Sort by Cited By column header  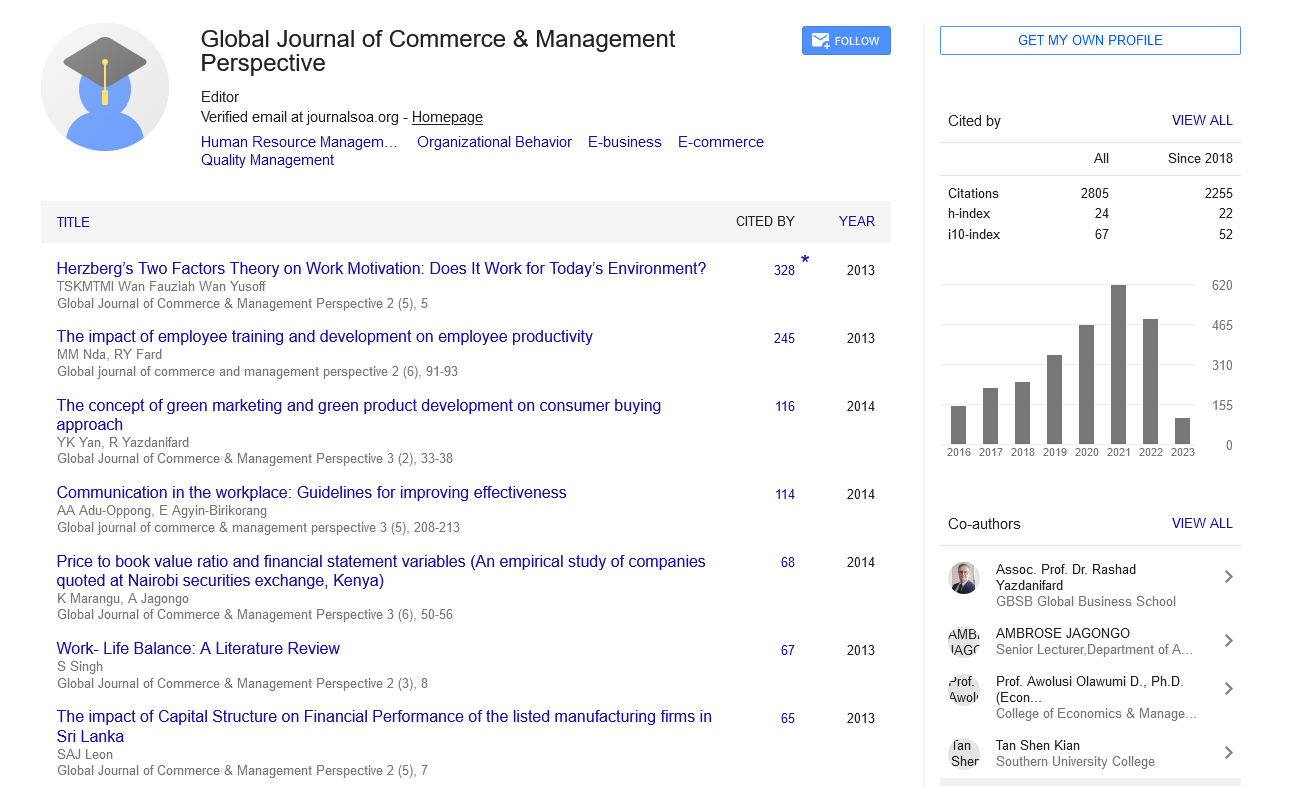[x=765, y=222]
